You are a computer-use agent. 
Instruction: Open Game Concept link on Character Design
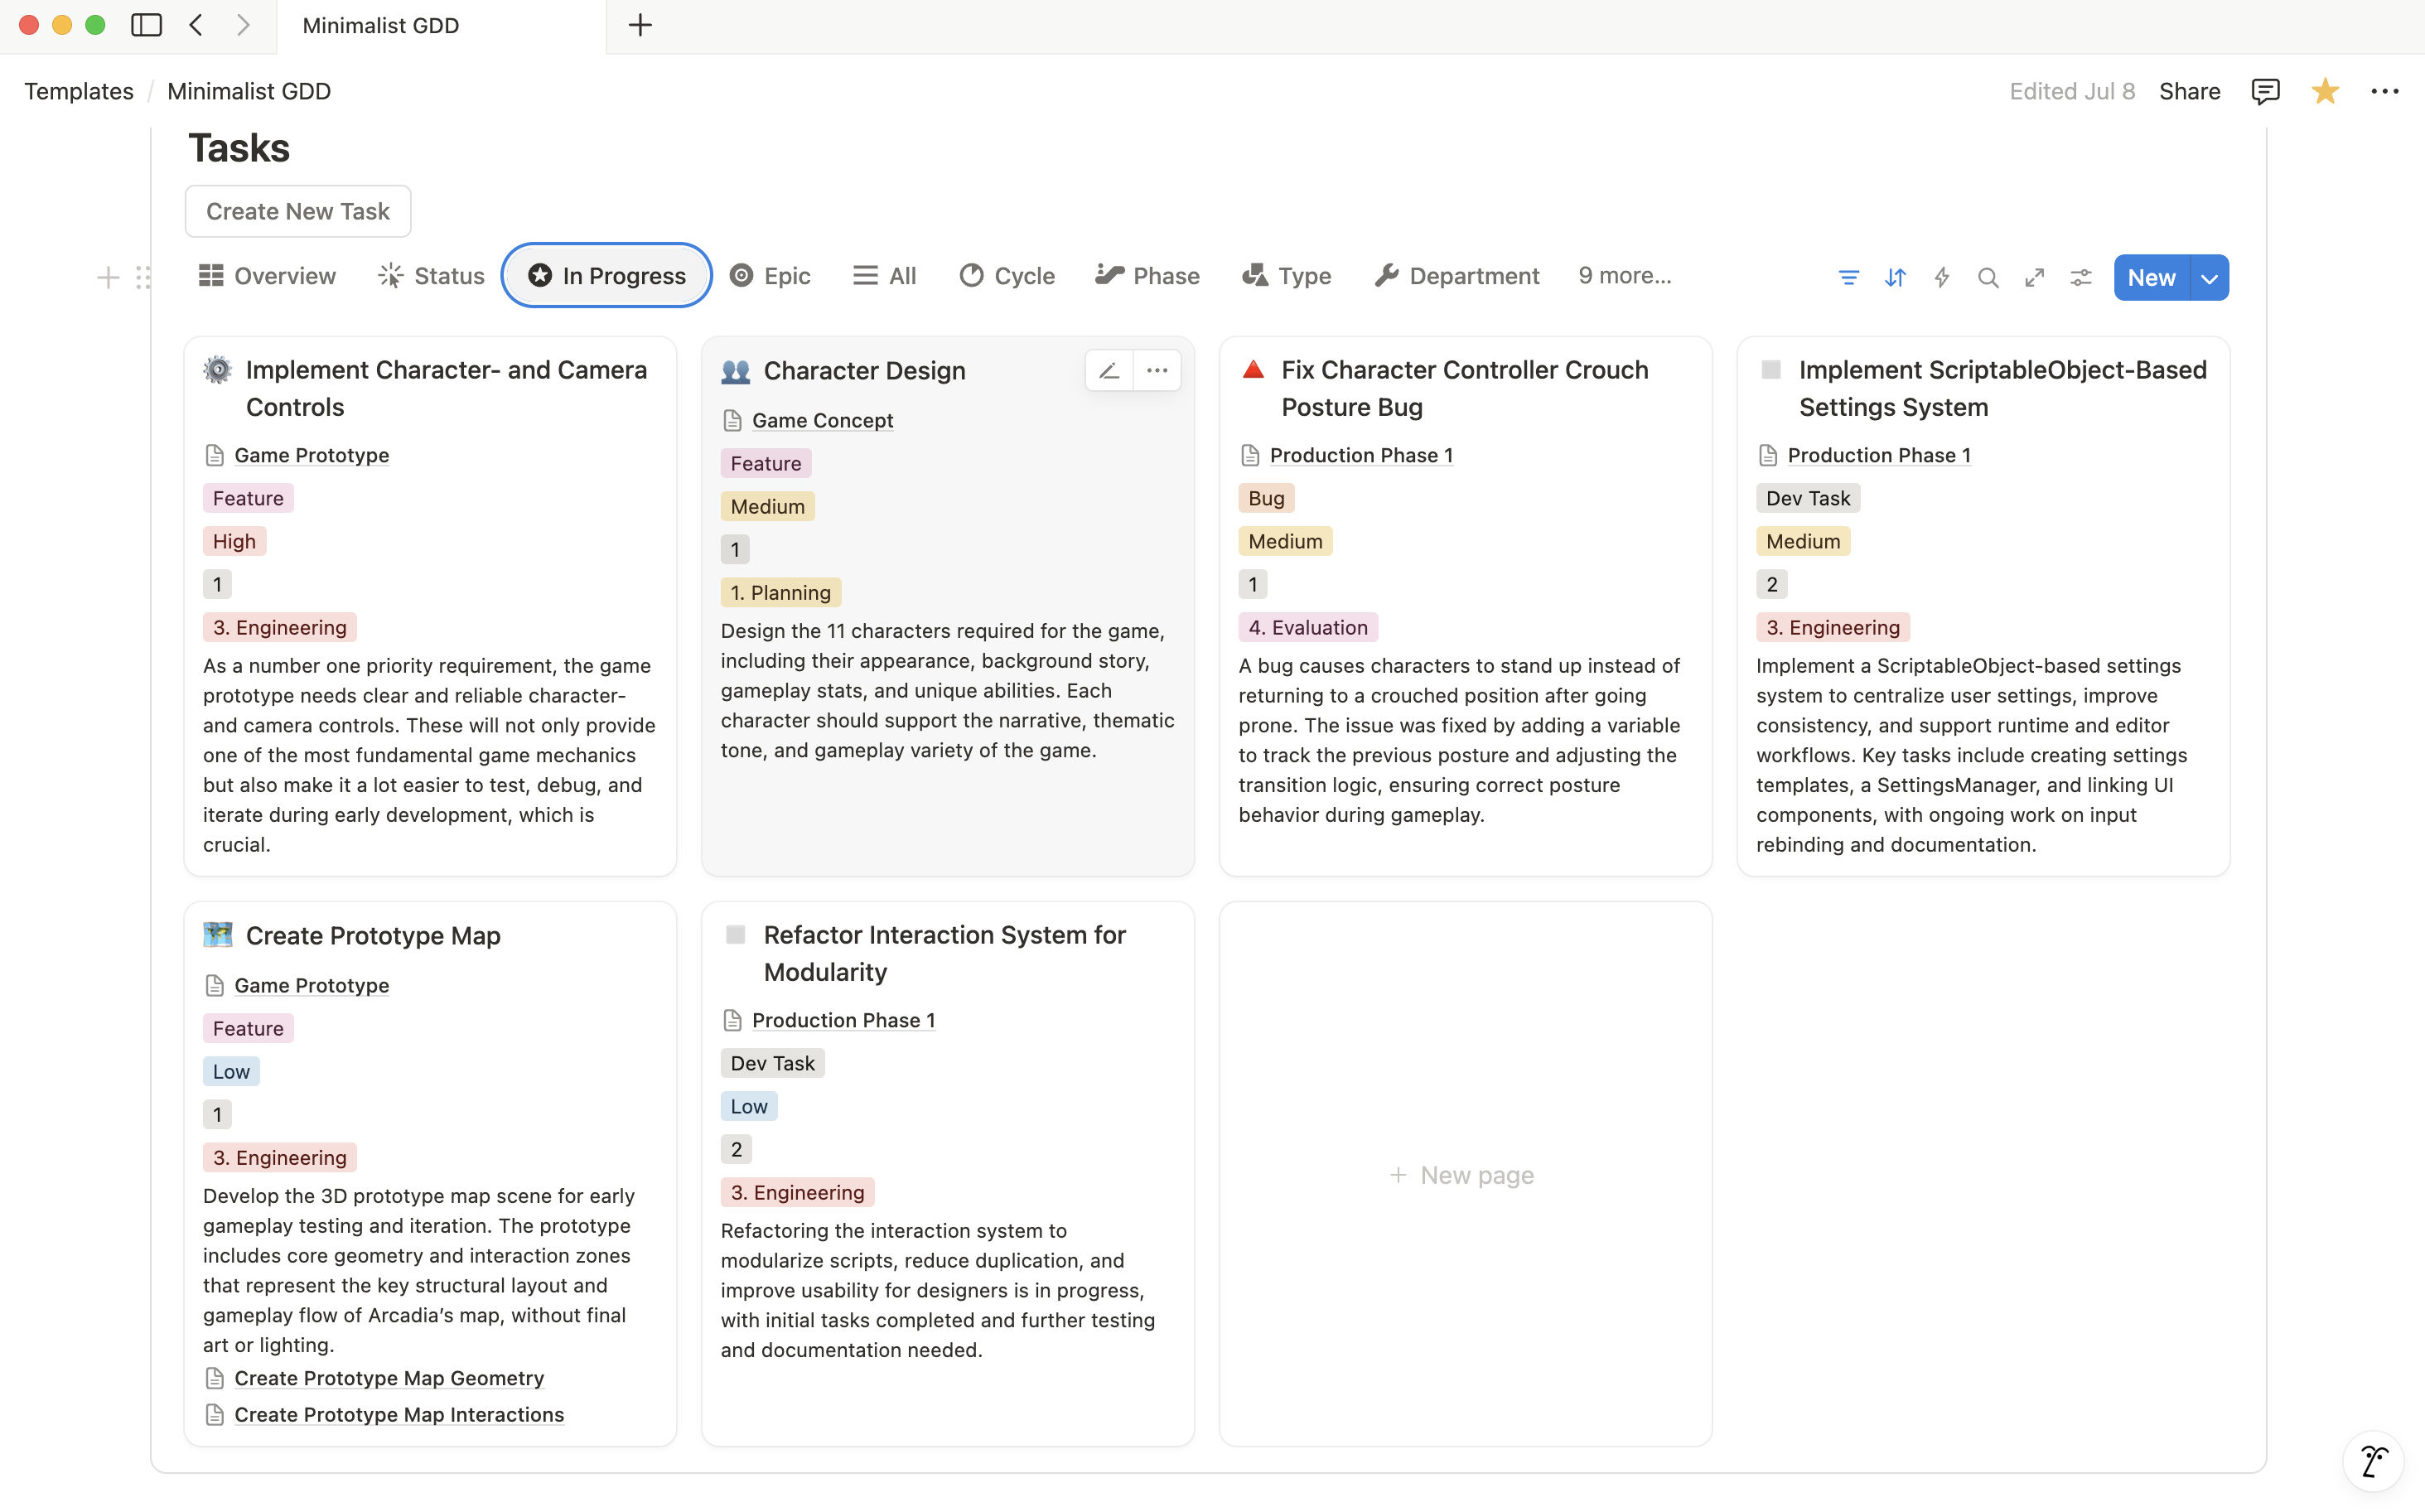coord(822,420)
